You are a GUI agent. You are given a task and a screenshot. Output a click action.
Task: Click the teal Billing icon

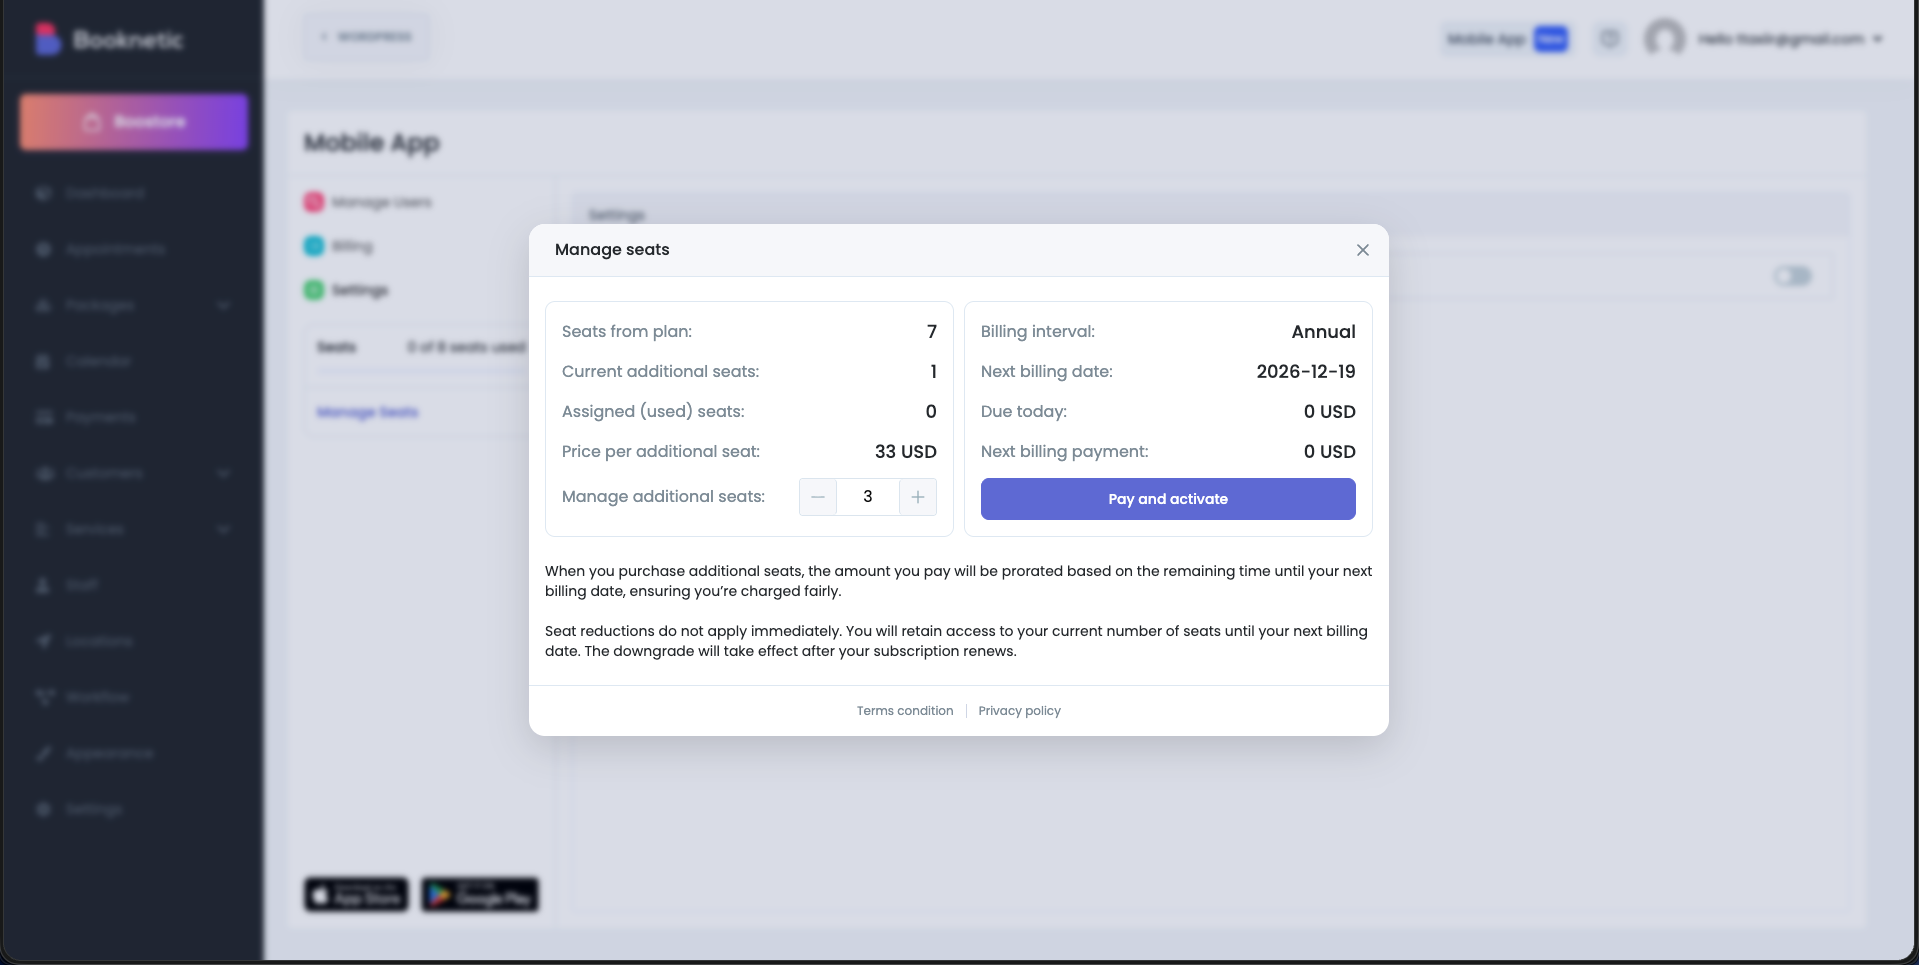click(x=314, y=246)
